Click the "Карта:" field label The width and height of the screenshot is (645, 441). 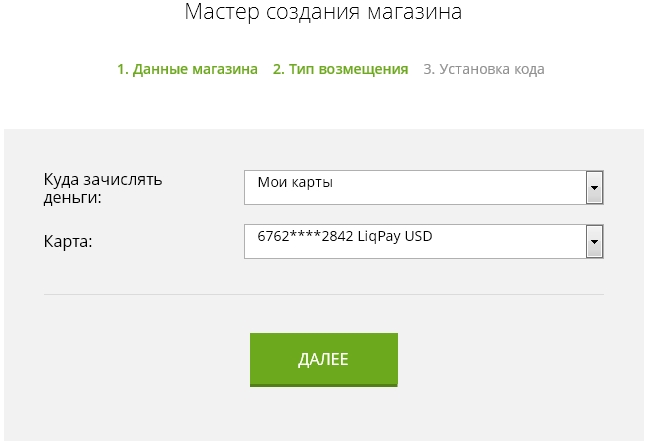coord(68,241)
